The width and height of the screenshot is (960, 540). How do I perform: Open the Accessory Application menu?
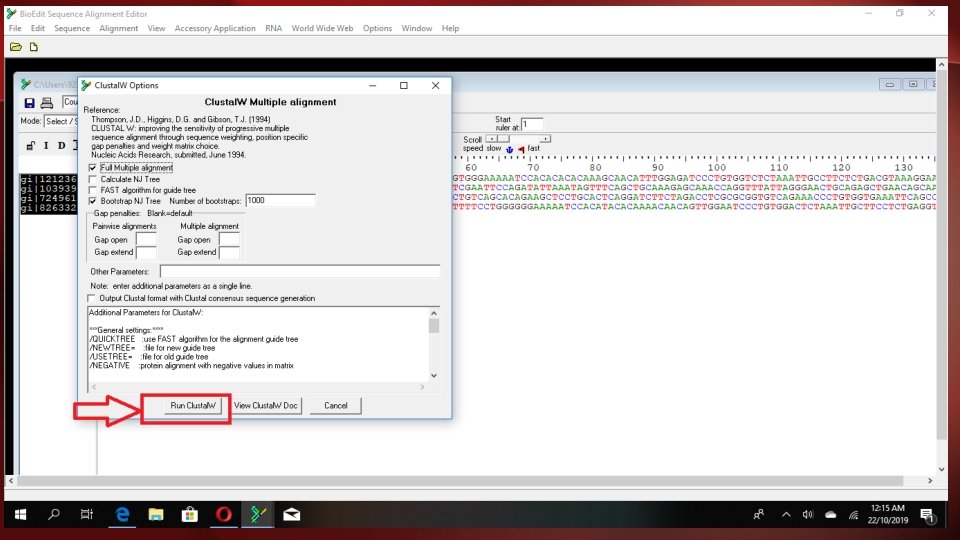(215, 28)
